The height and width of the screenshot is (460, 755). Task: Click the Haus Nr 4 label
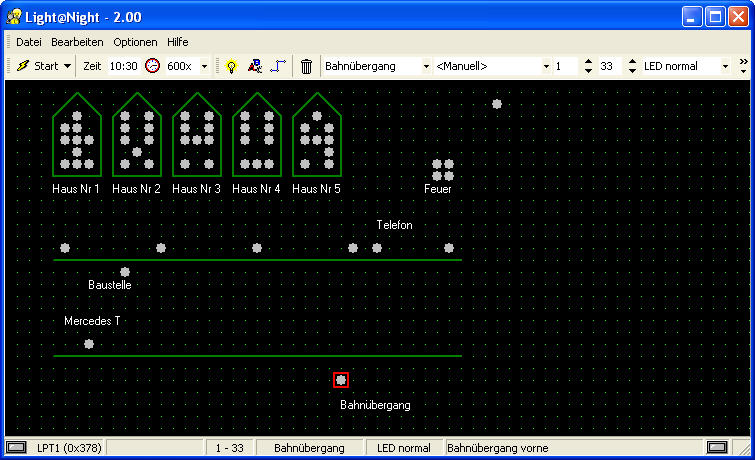[x=256, y=189]
